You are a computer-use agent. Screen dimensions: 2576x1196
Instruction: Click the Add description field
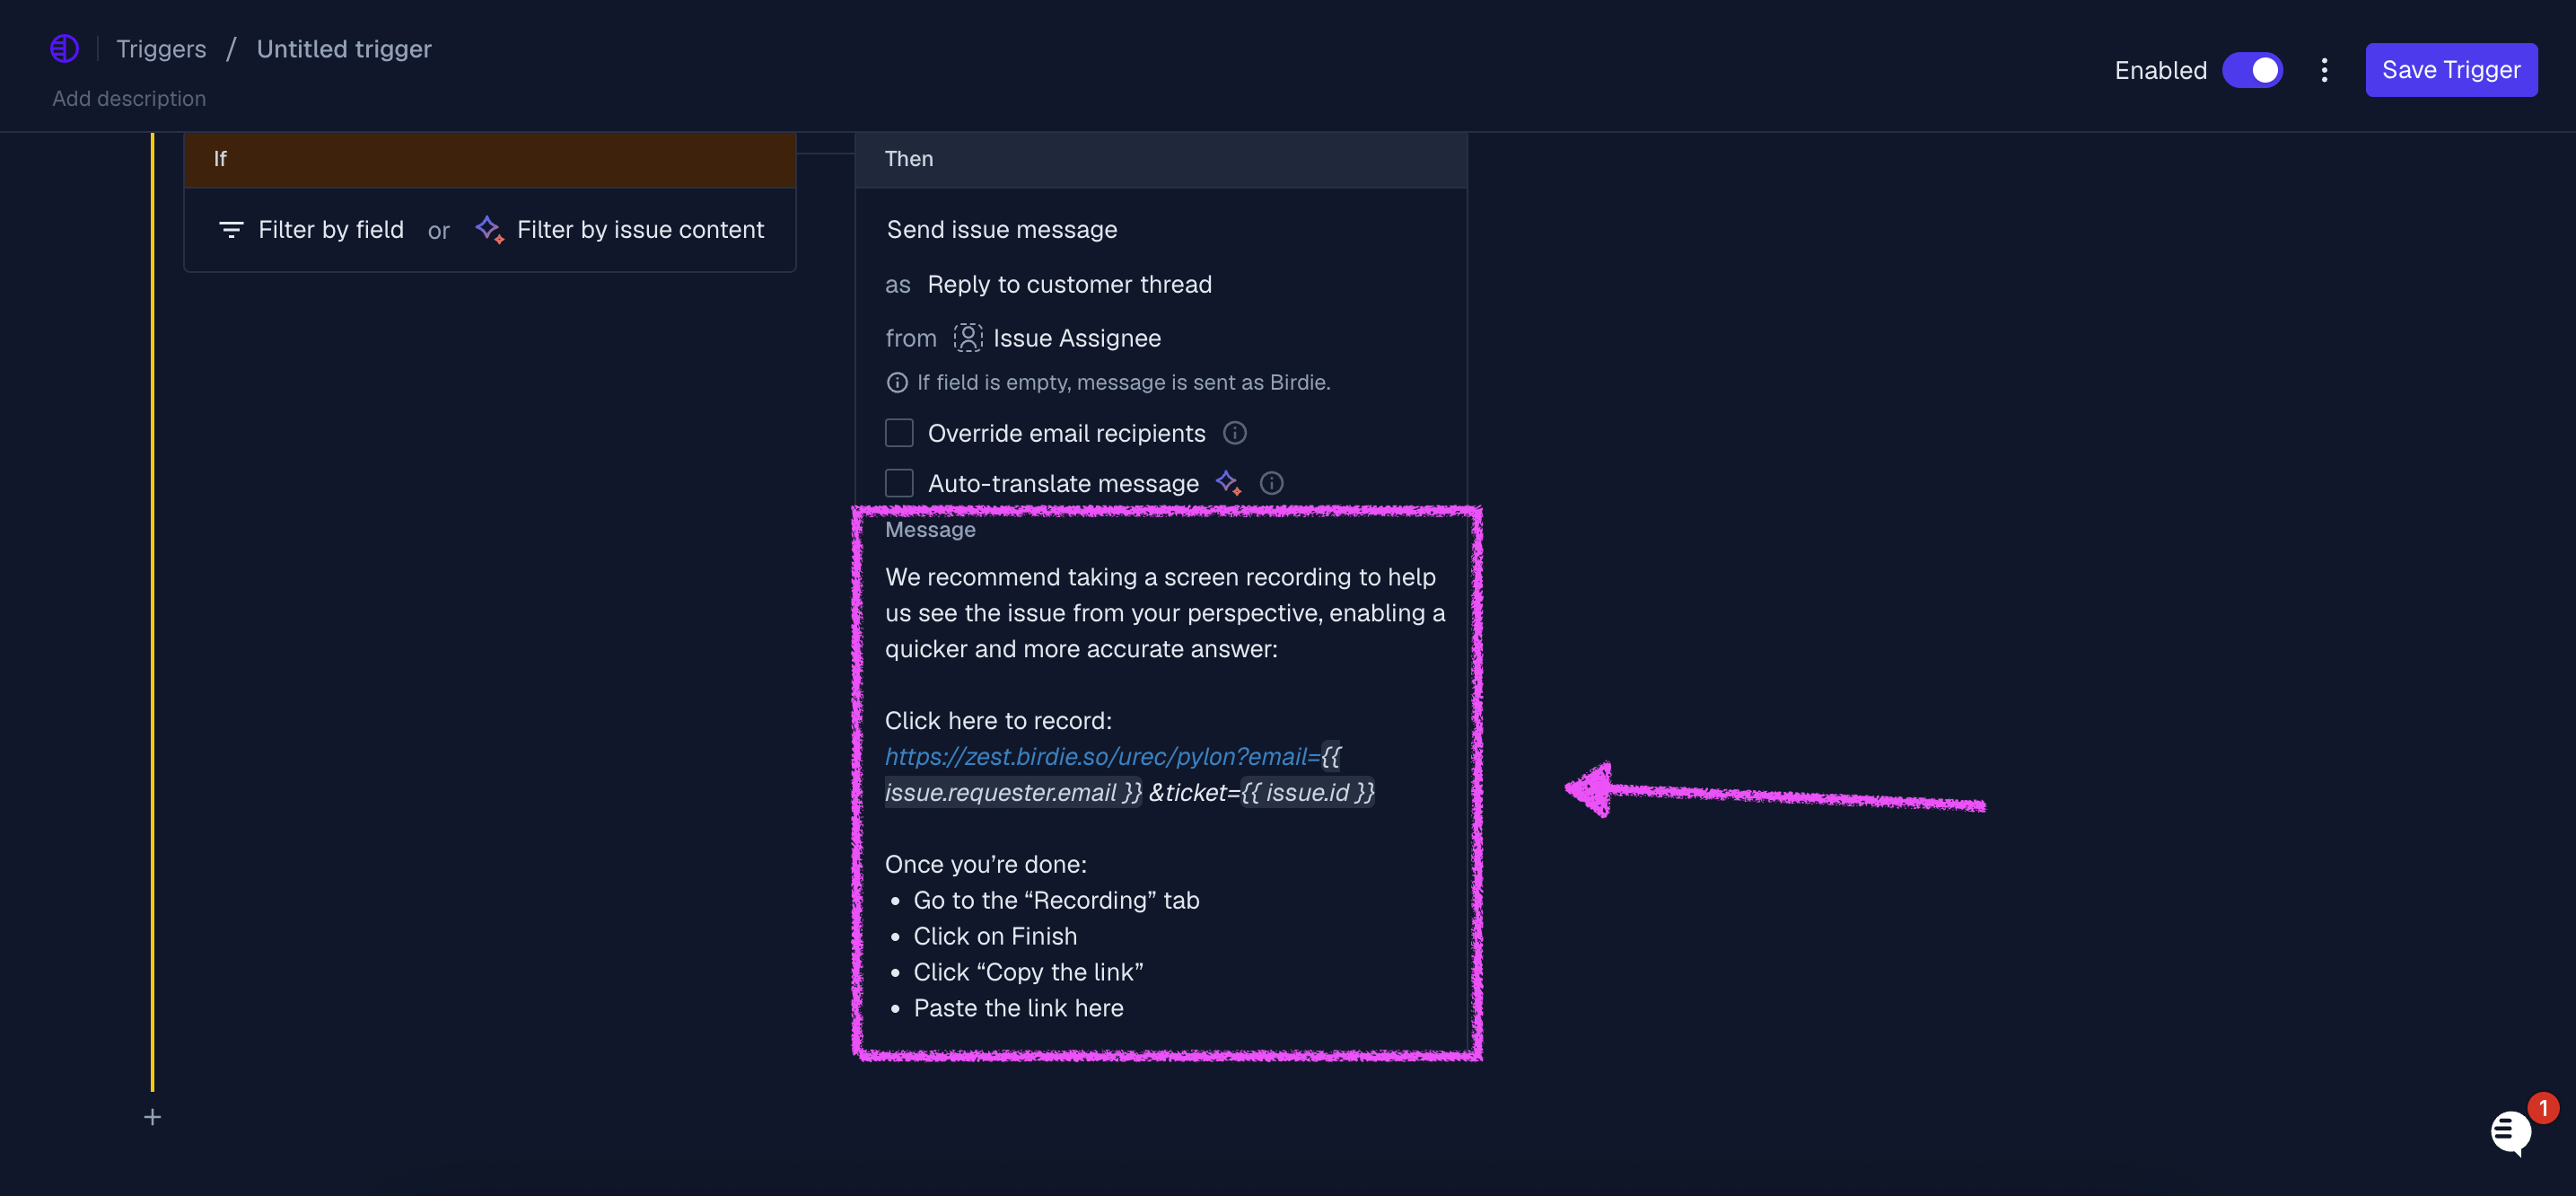pyautogui.click(x=129, y=99)
